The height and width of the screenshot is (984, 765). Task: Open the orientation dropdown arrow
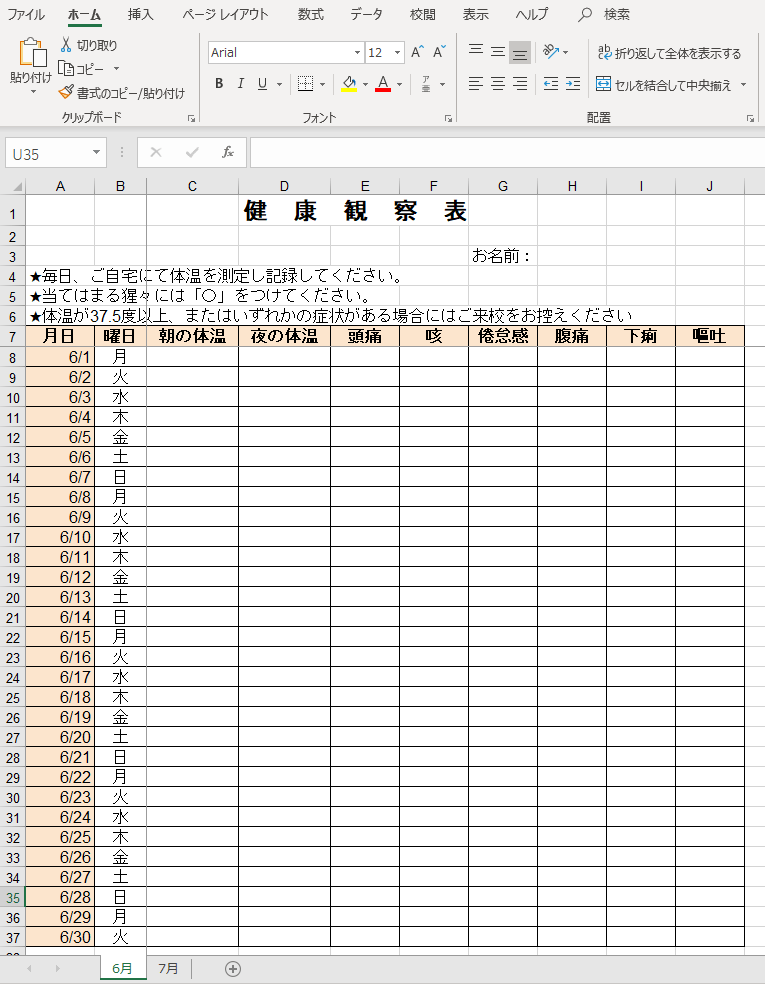click(x=566, y=52)
